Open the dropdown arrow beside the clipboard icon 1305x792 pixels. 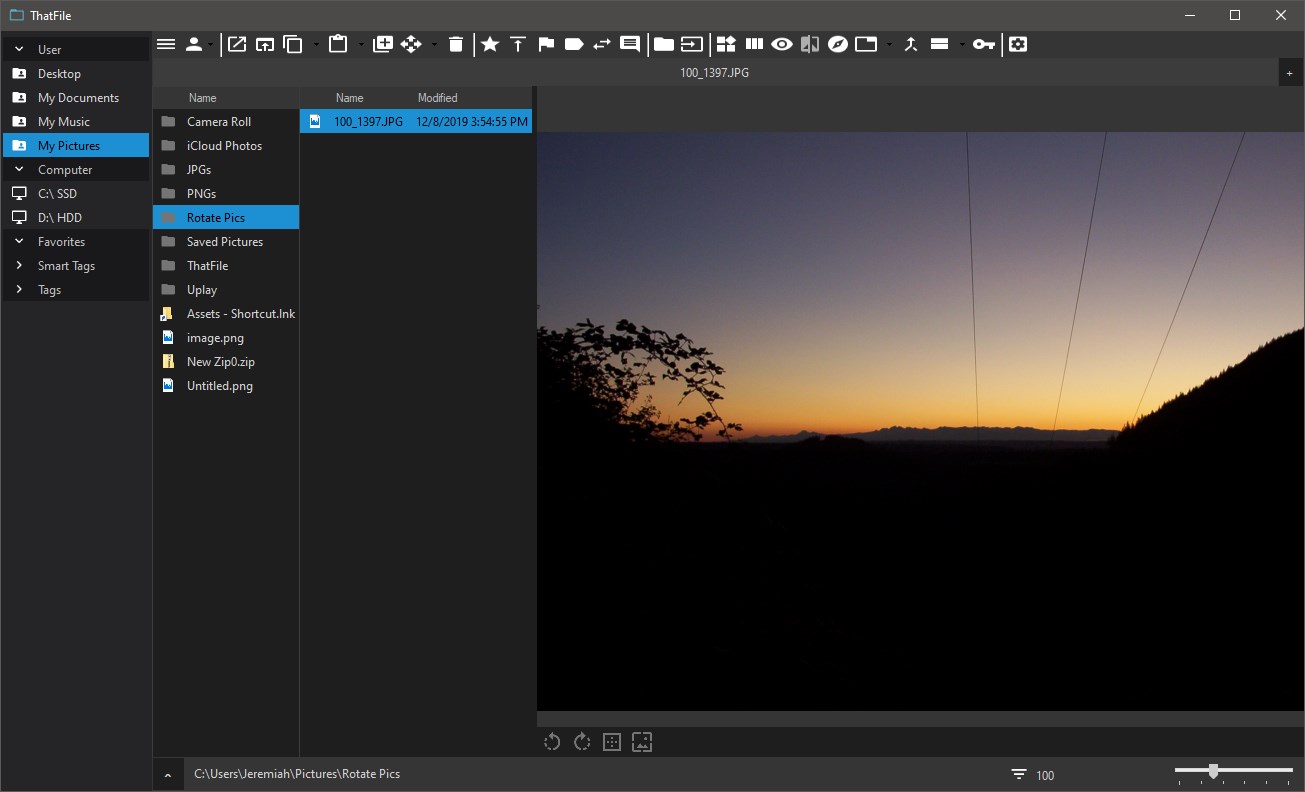click(361, 44)
